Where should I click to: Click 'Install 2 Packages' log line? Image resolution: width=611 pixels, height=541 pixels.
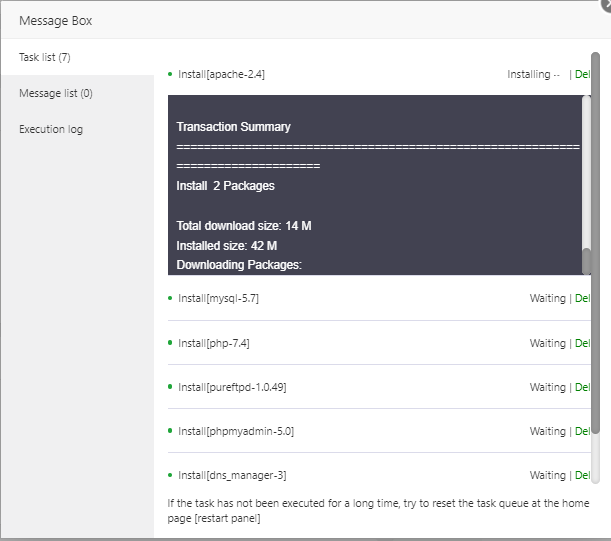(x=225, y=186)
